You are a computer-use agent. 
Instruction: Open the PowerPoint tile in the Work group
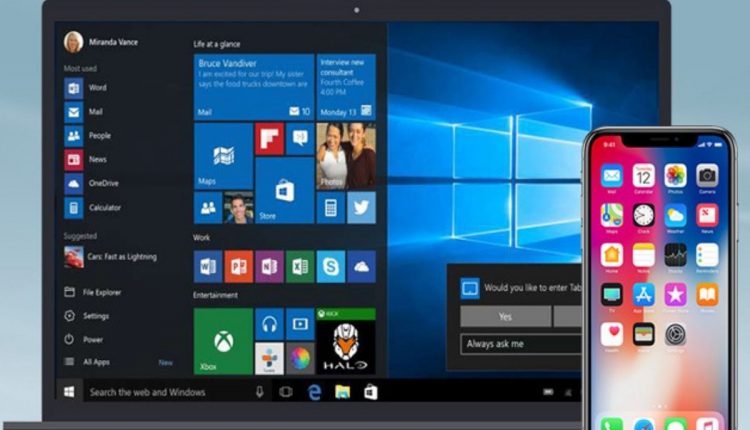238,266
